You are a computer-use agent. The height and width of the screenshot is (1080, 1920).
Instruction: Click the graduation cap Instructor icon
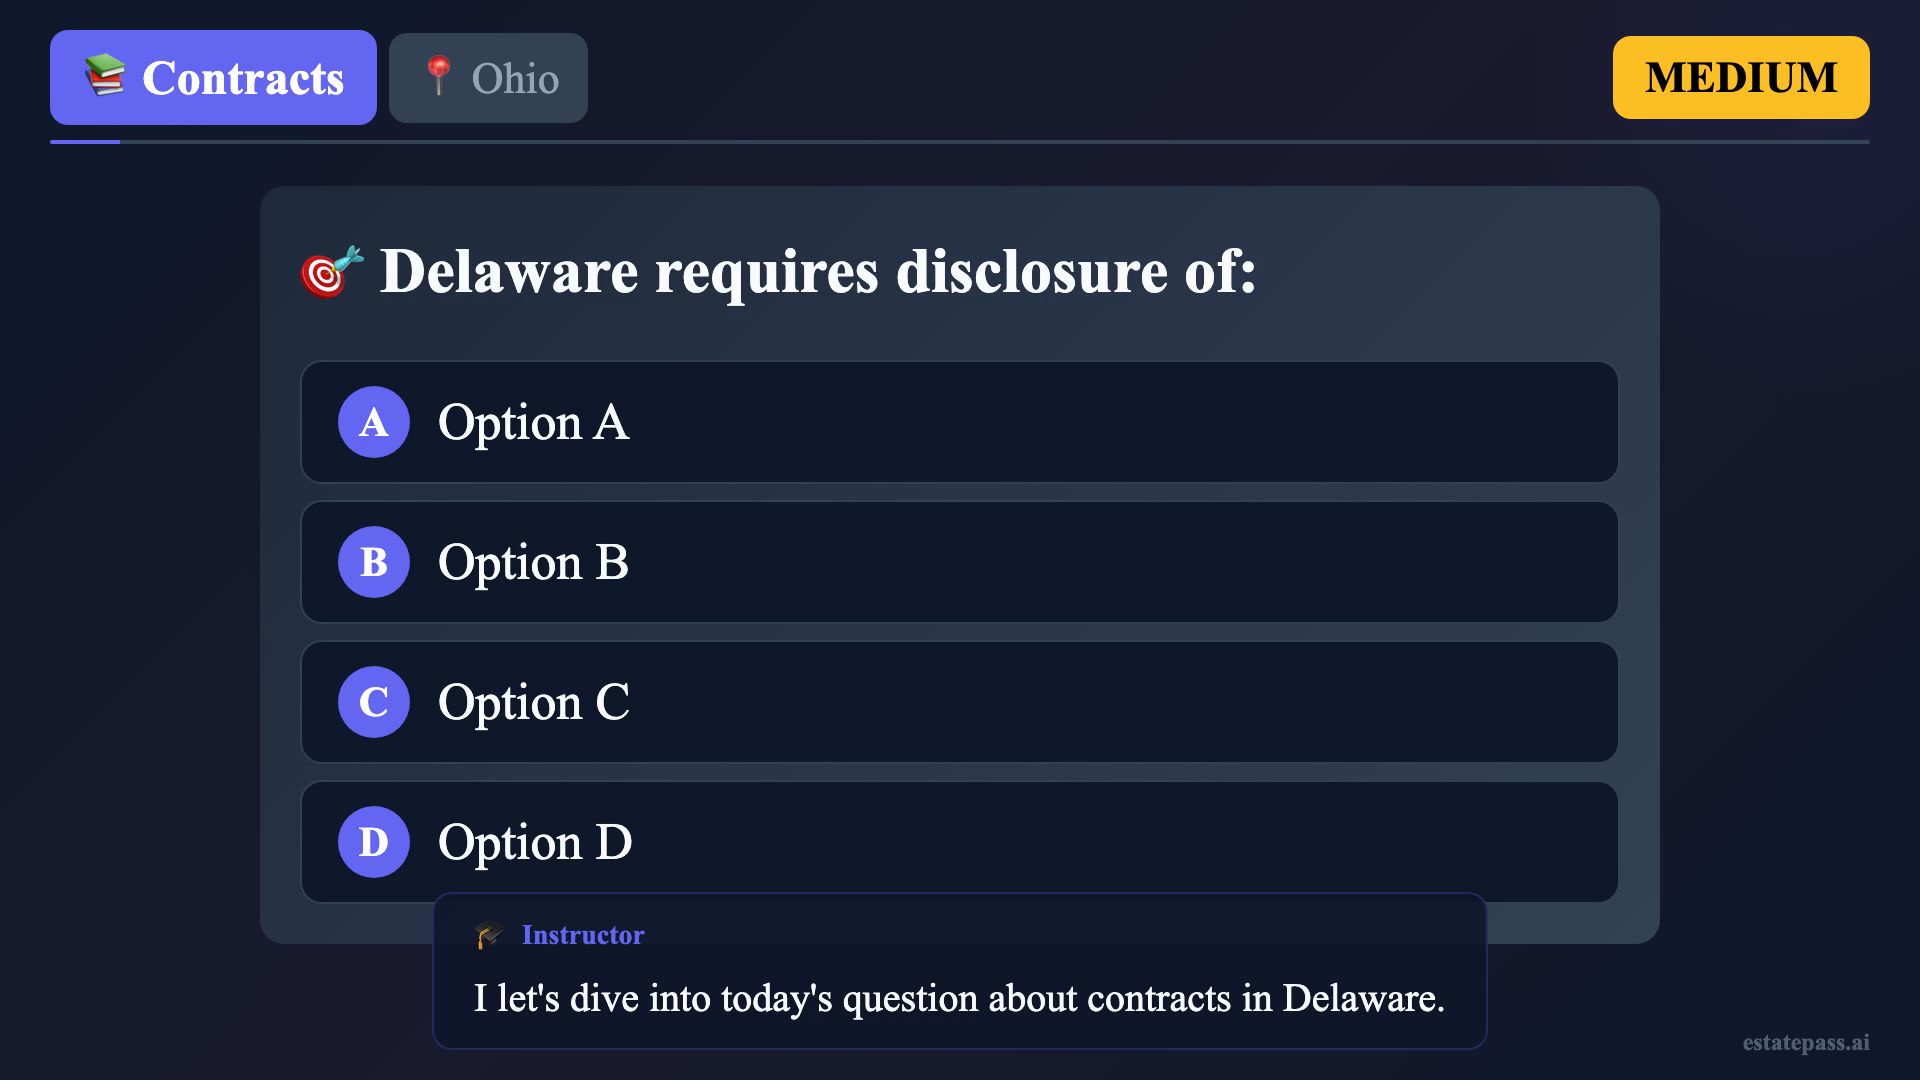click(x=489, y=935)
